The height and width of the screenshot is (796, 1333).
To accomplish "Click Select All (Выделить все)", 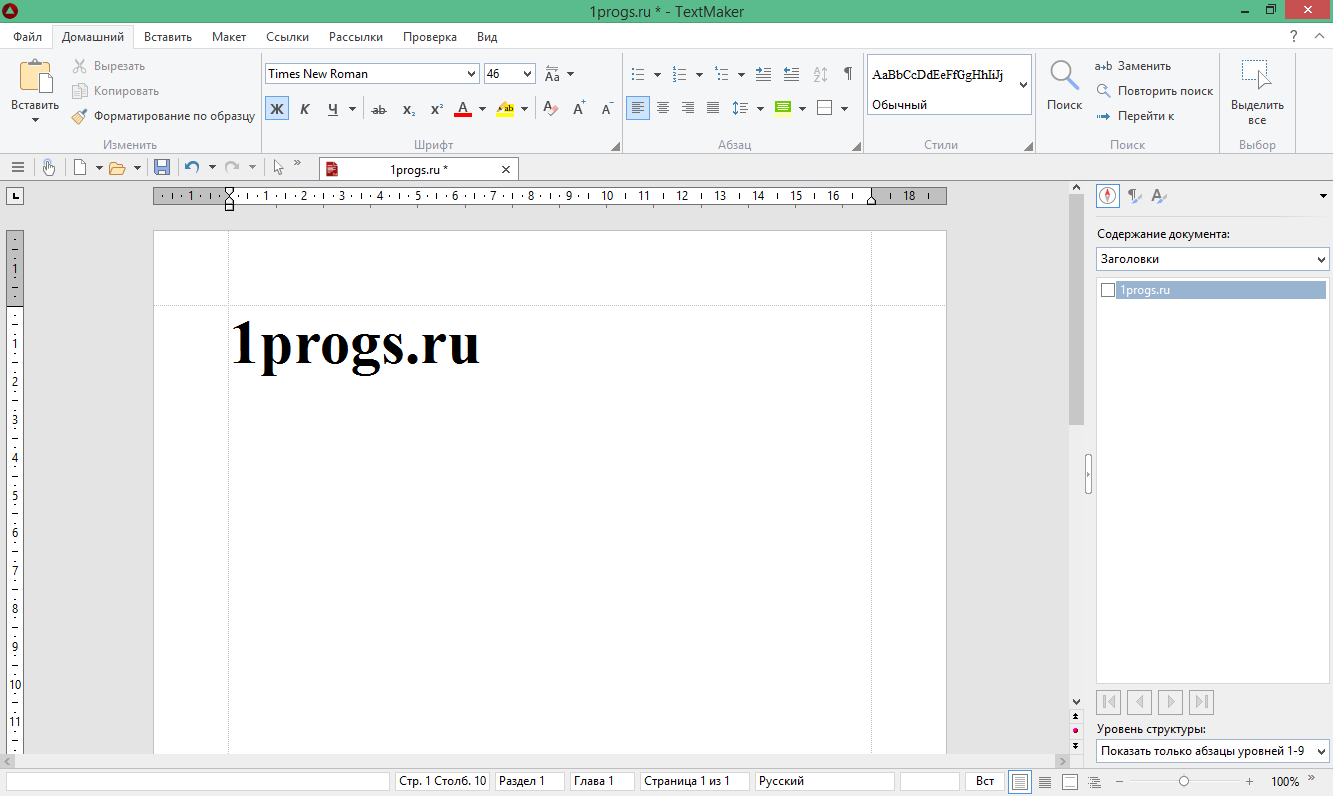I will (x=1257, y=91).
